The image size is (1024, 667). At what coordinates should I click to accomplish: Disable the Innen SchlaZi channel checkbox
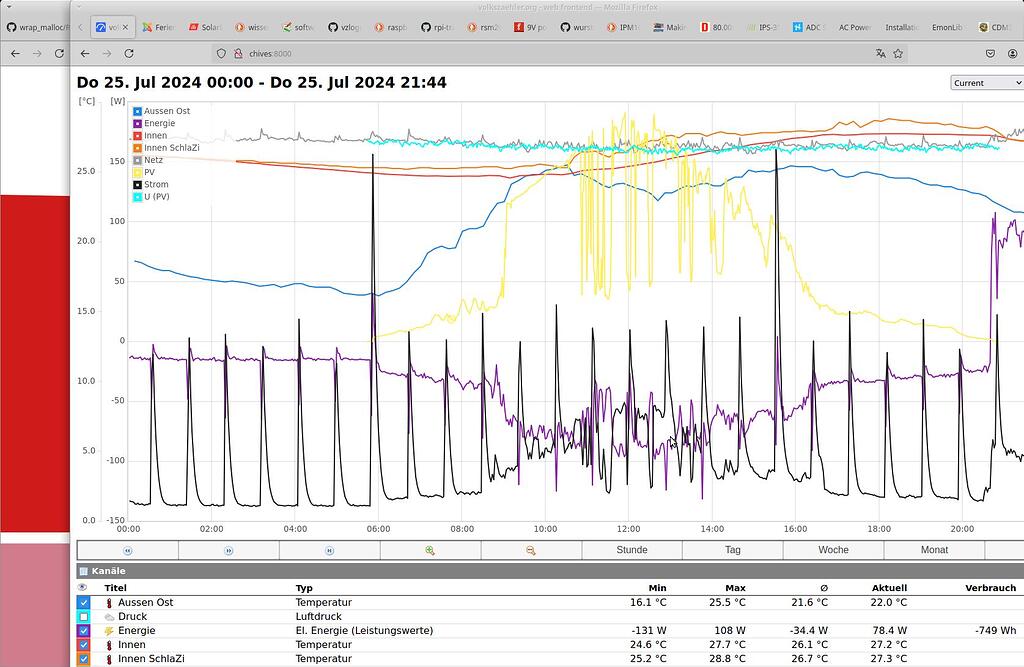click(84, 659)
